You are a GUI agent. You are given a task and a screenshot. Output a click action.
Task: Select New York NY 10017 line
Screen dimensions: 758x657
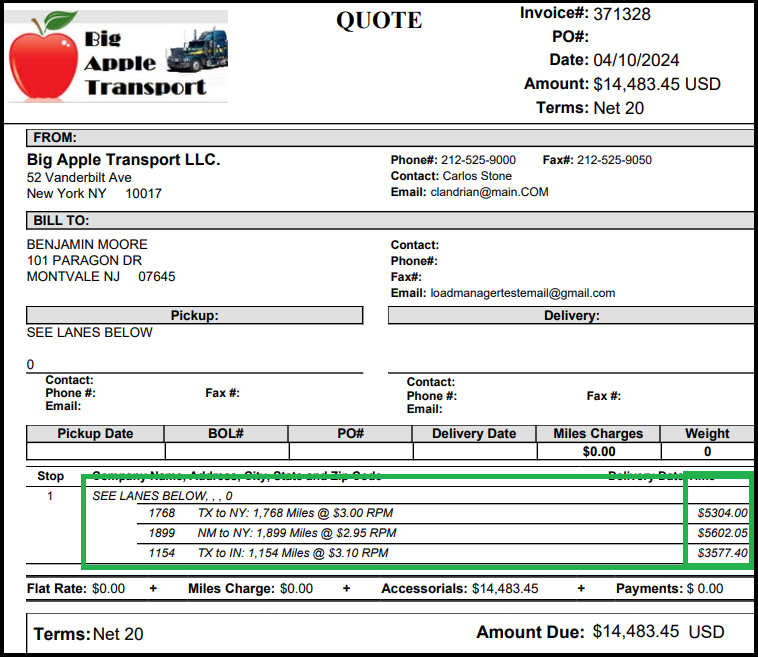pyautogui.click(x=94, y=193)
